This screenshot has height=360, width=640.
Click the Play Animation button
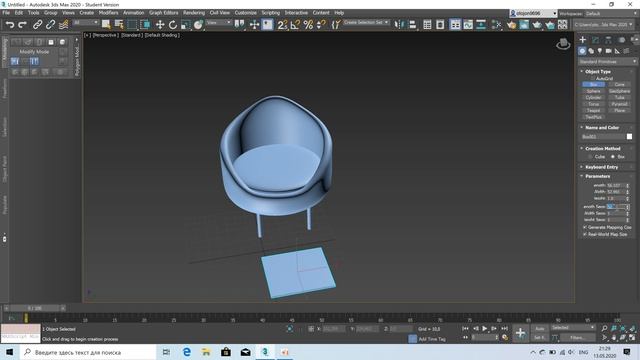point(484,329)
